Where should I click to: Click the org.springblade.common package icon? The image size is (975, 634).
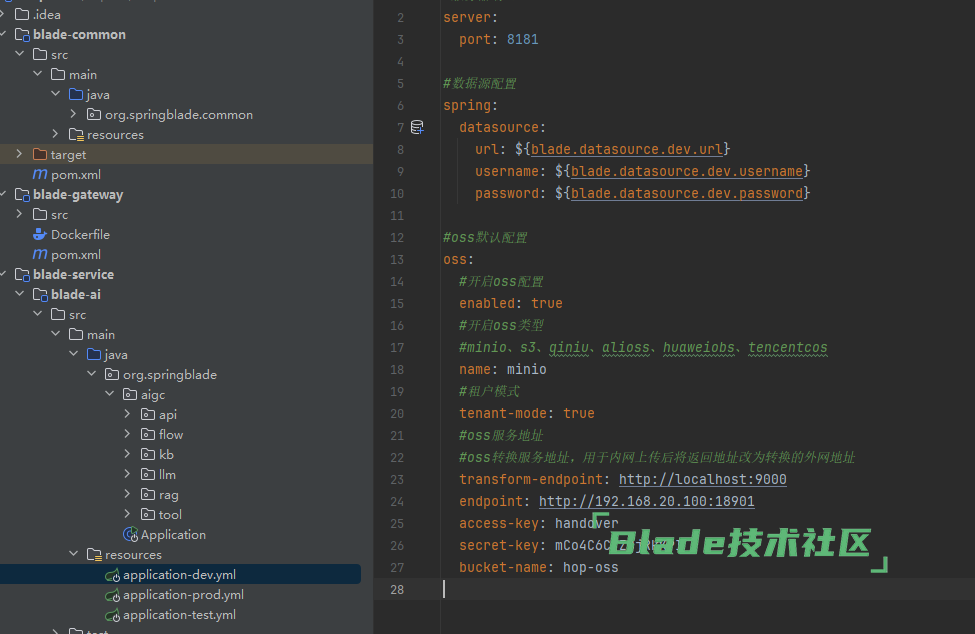pyautogui.click(x=94, y=114)
